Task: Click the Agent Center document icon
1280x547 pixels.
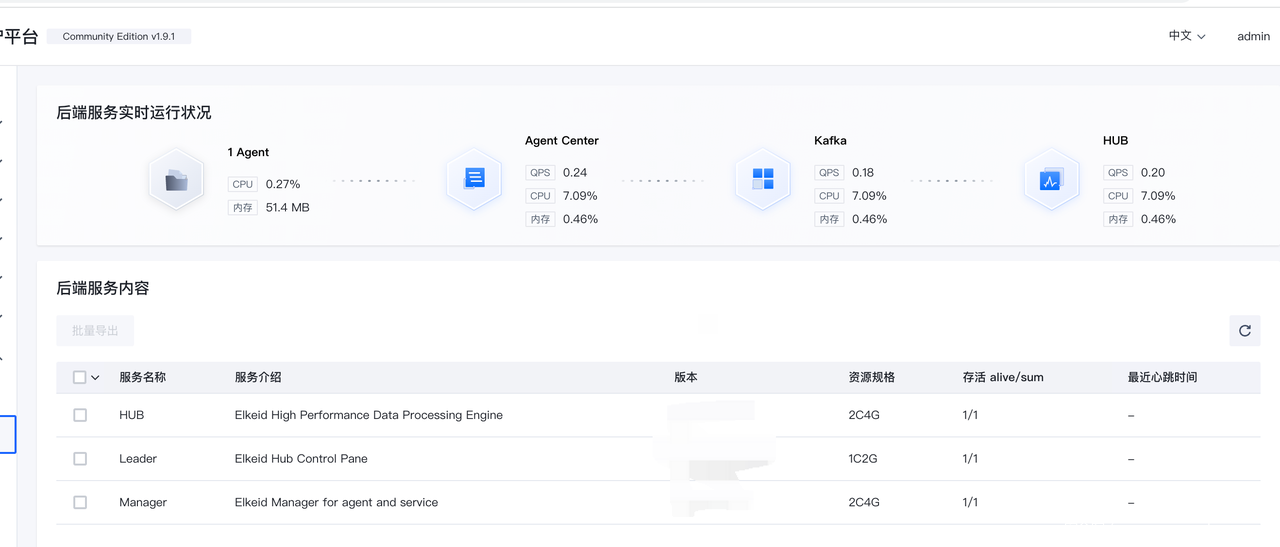Action: pyautogui.click(x=474, y=179)
